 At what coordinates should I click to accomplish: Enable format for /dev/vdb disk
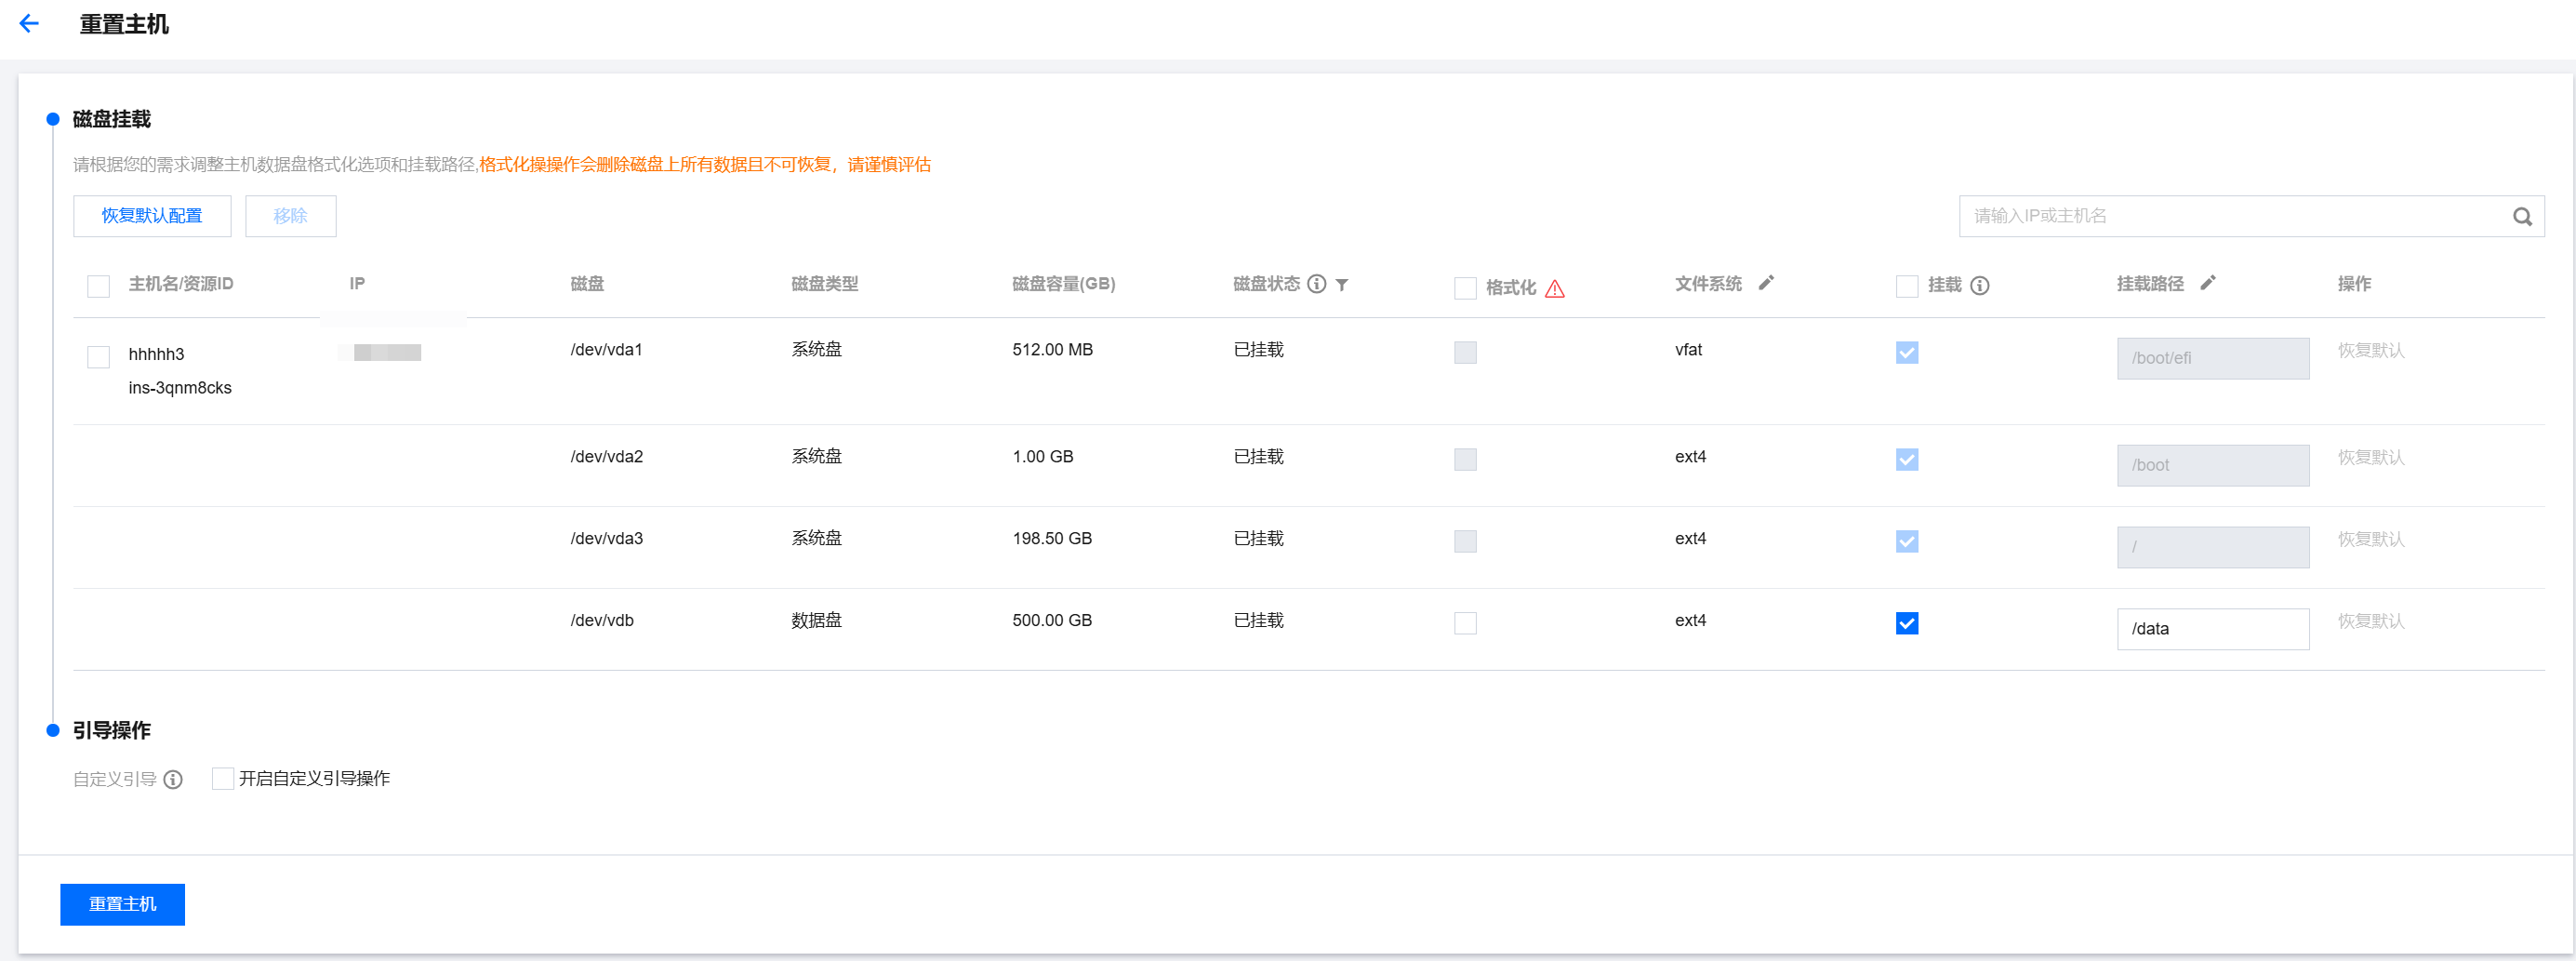pyautogui.click(x=1465, y=623)
